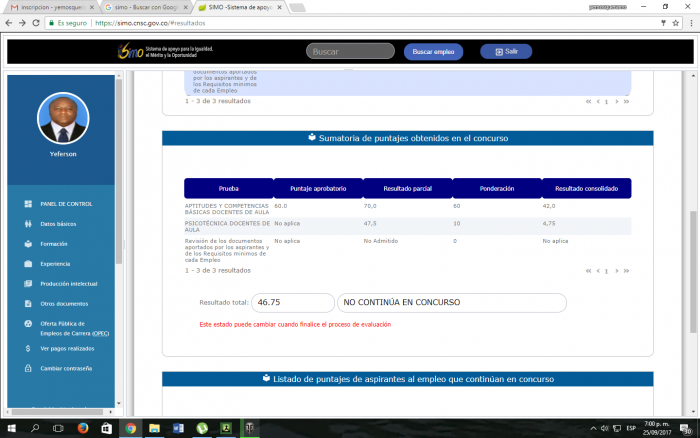Screen dimensions: 700x438
Task: Click the Buscar search input field
Action: 350,51
